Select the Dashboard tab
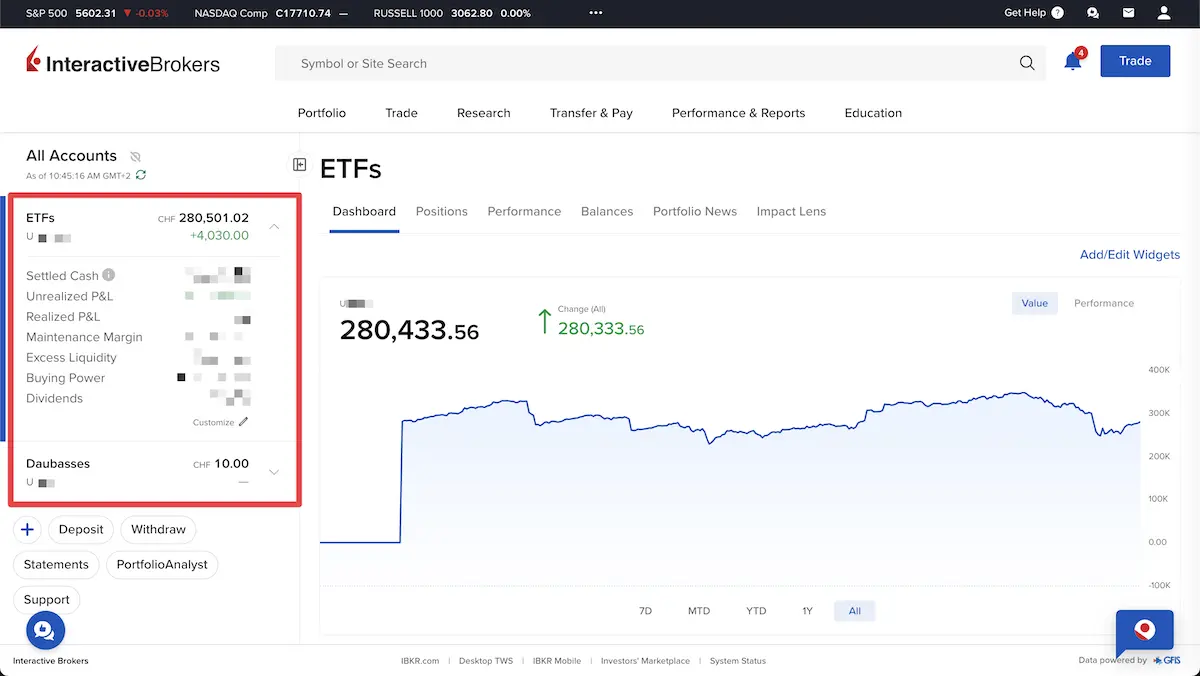Screen dimensions: 1200x676 point(364,212)
